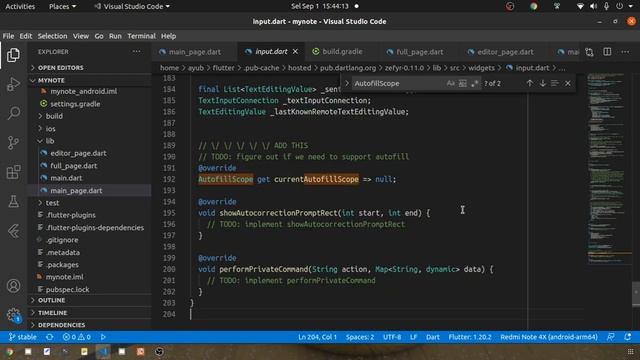Open the File menu
The image size is (640, 360).
(8, 36)
